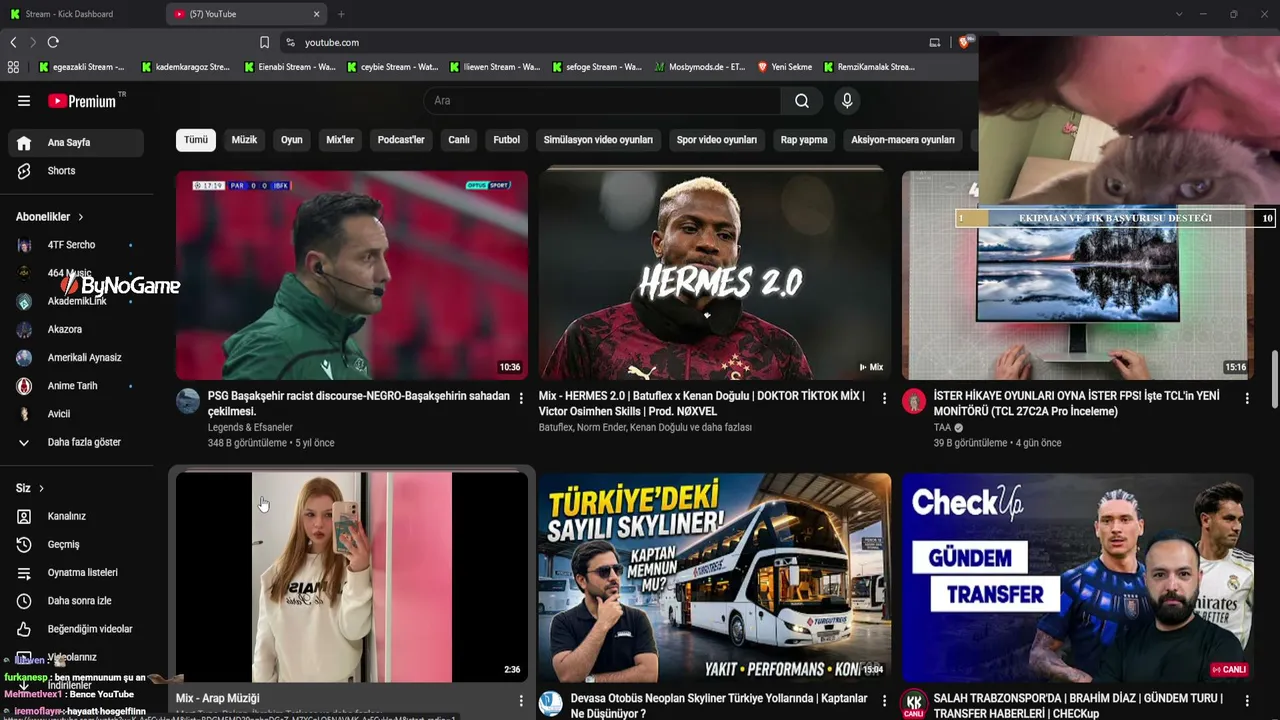Screen dimensions: 1280x720
Task: Open 4TF Sercho channel avatar
Action: pos(24,245)
